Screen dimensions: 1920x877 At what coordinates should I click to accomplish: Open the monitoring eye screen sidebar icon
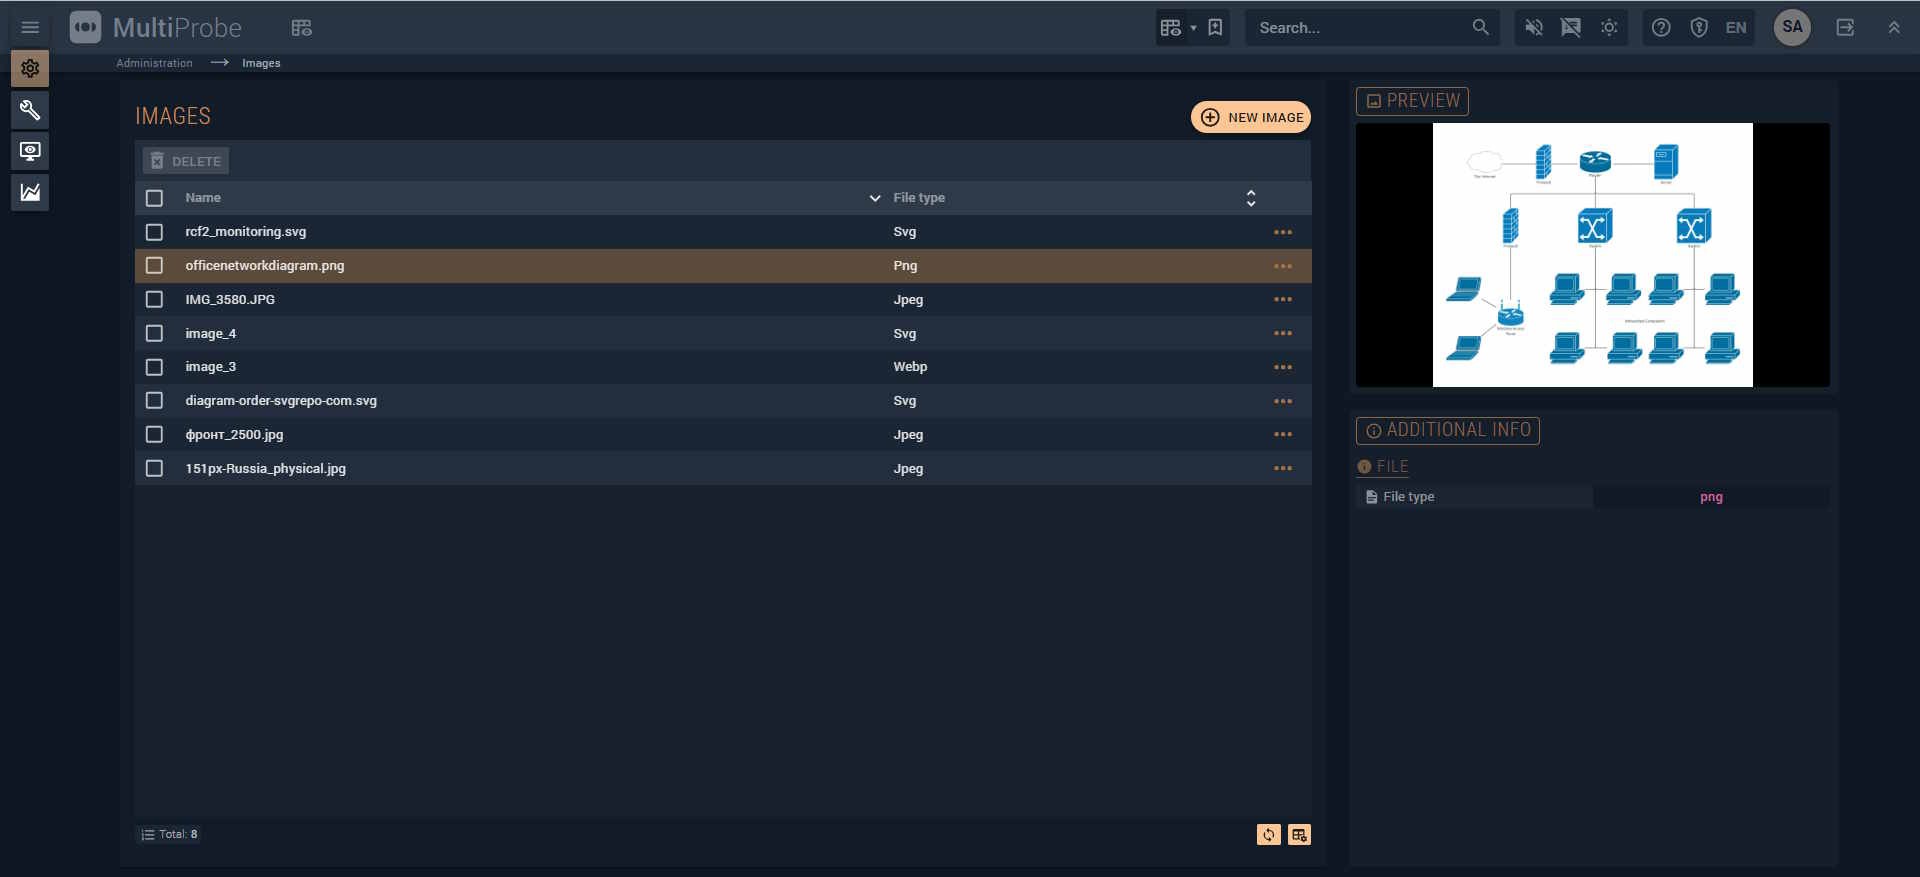30,151
